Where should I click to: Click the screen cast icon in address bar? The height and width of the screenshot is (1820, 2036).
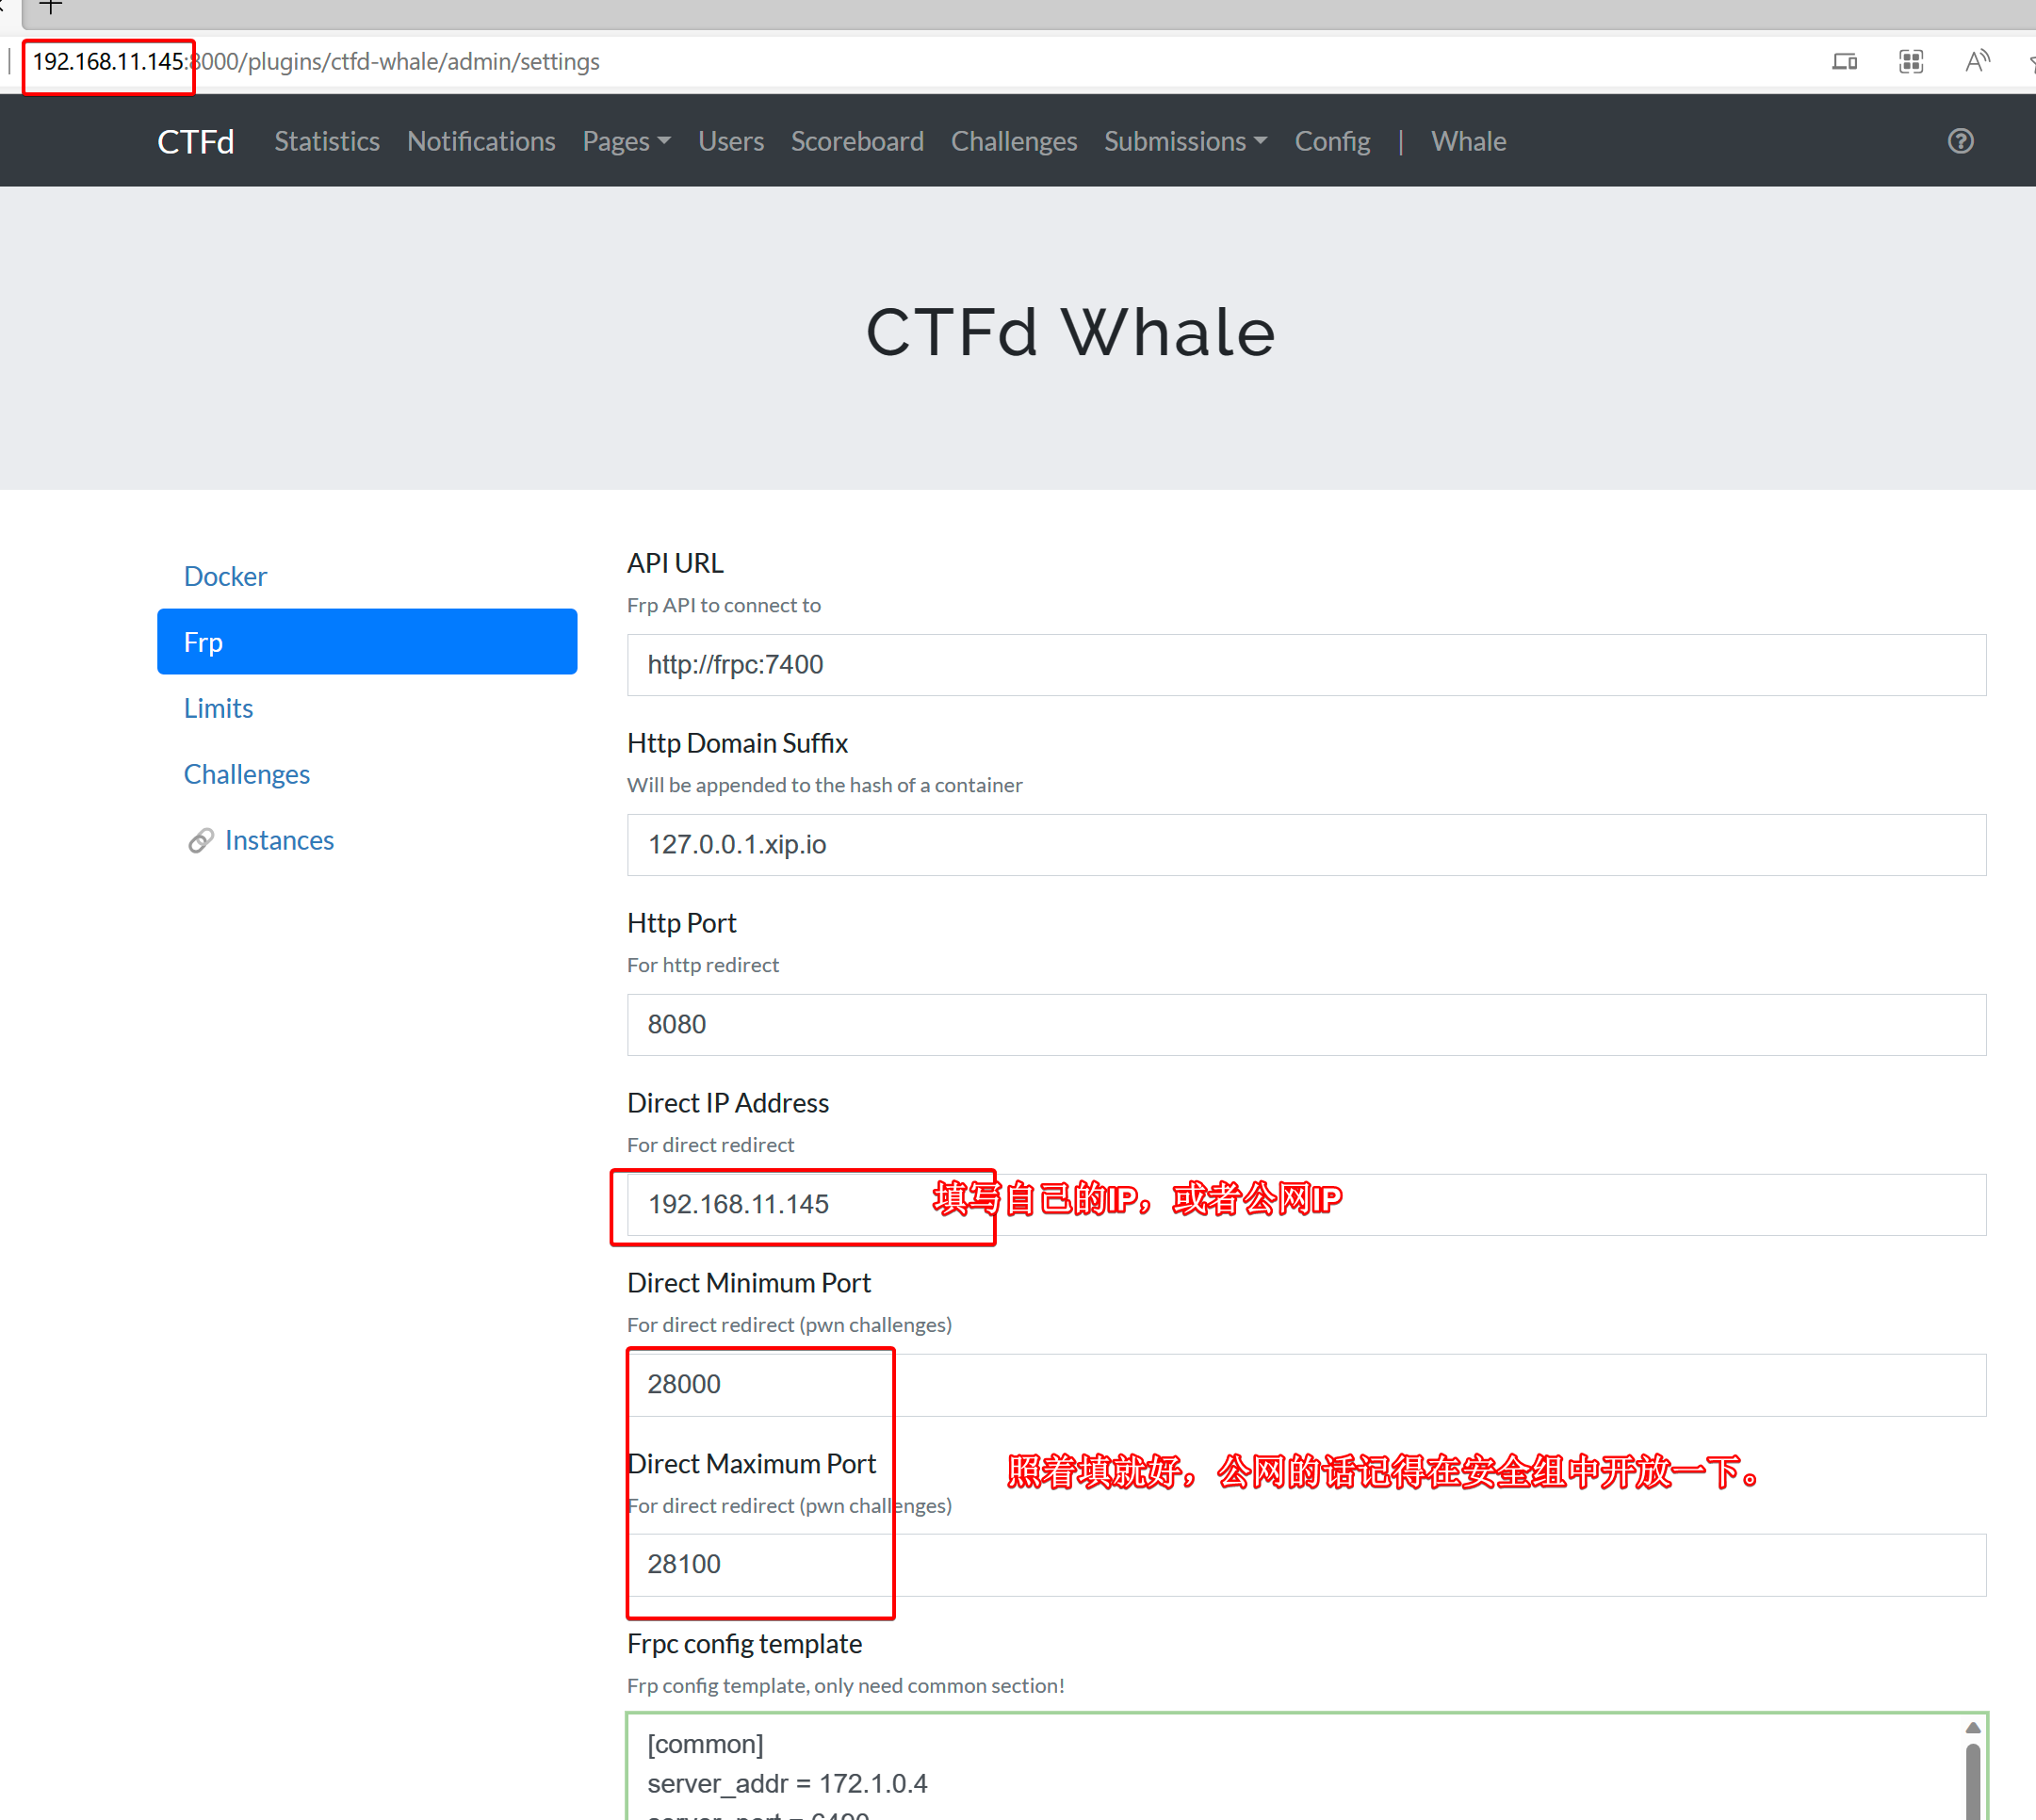coord(1844,62)
